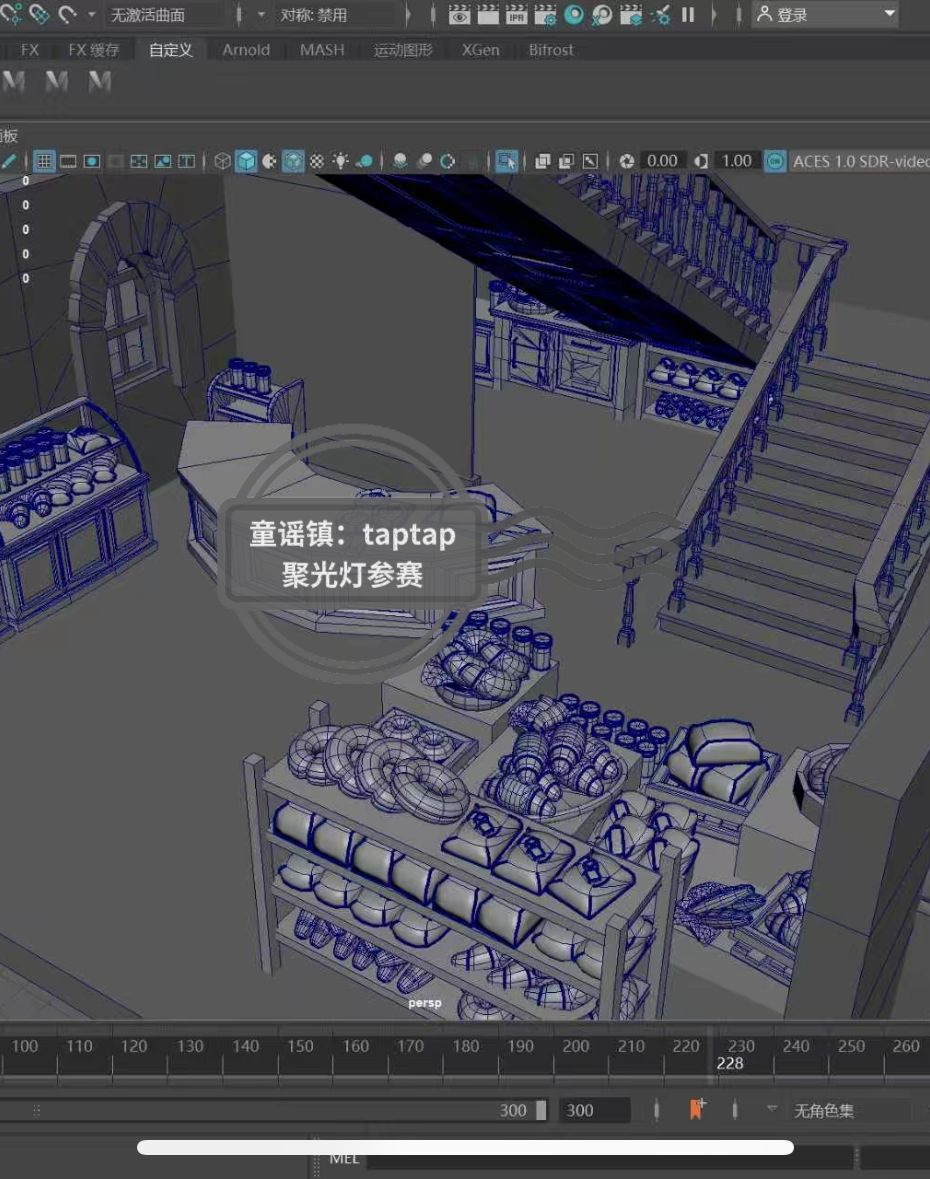Start IPR render of current frame
Viewport: 930px width, 1179px height.
(x=516, y=14)
